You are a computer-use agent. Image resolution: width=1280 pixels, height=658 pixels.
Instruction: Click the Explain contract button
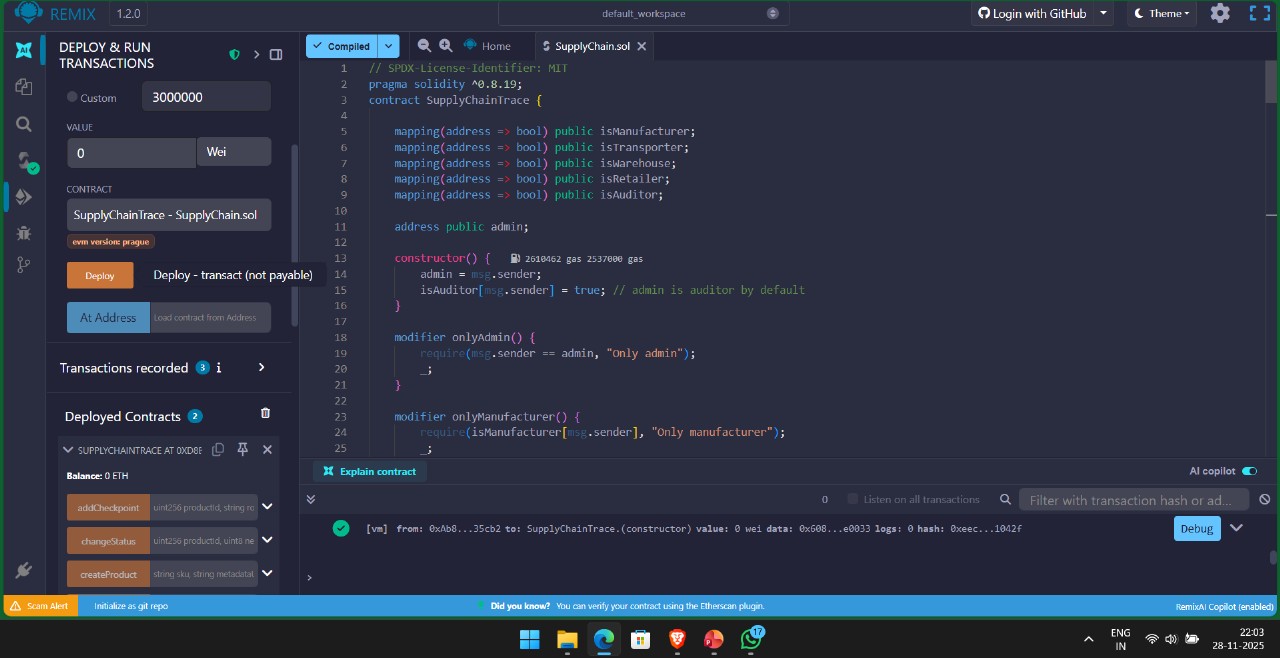[x=371, y=471]
